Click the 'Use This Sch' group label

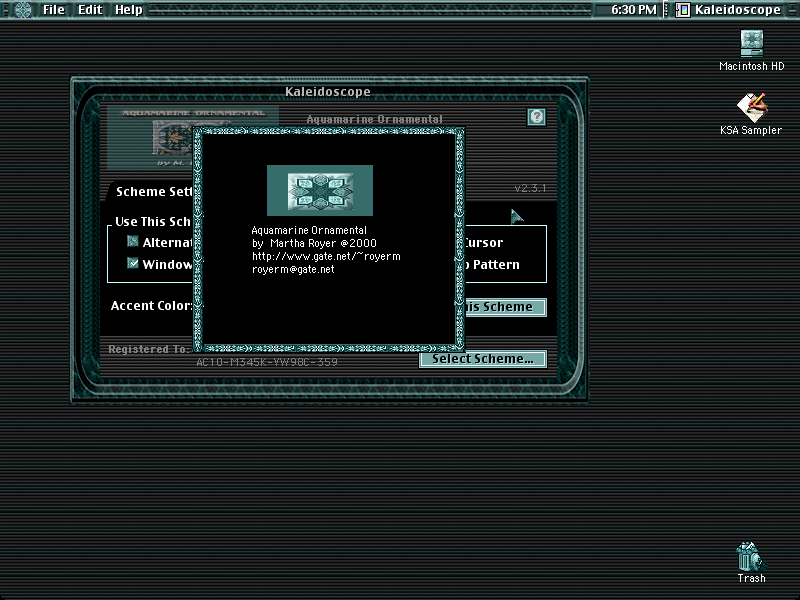(x=153, y=221)
